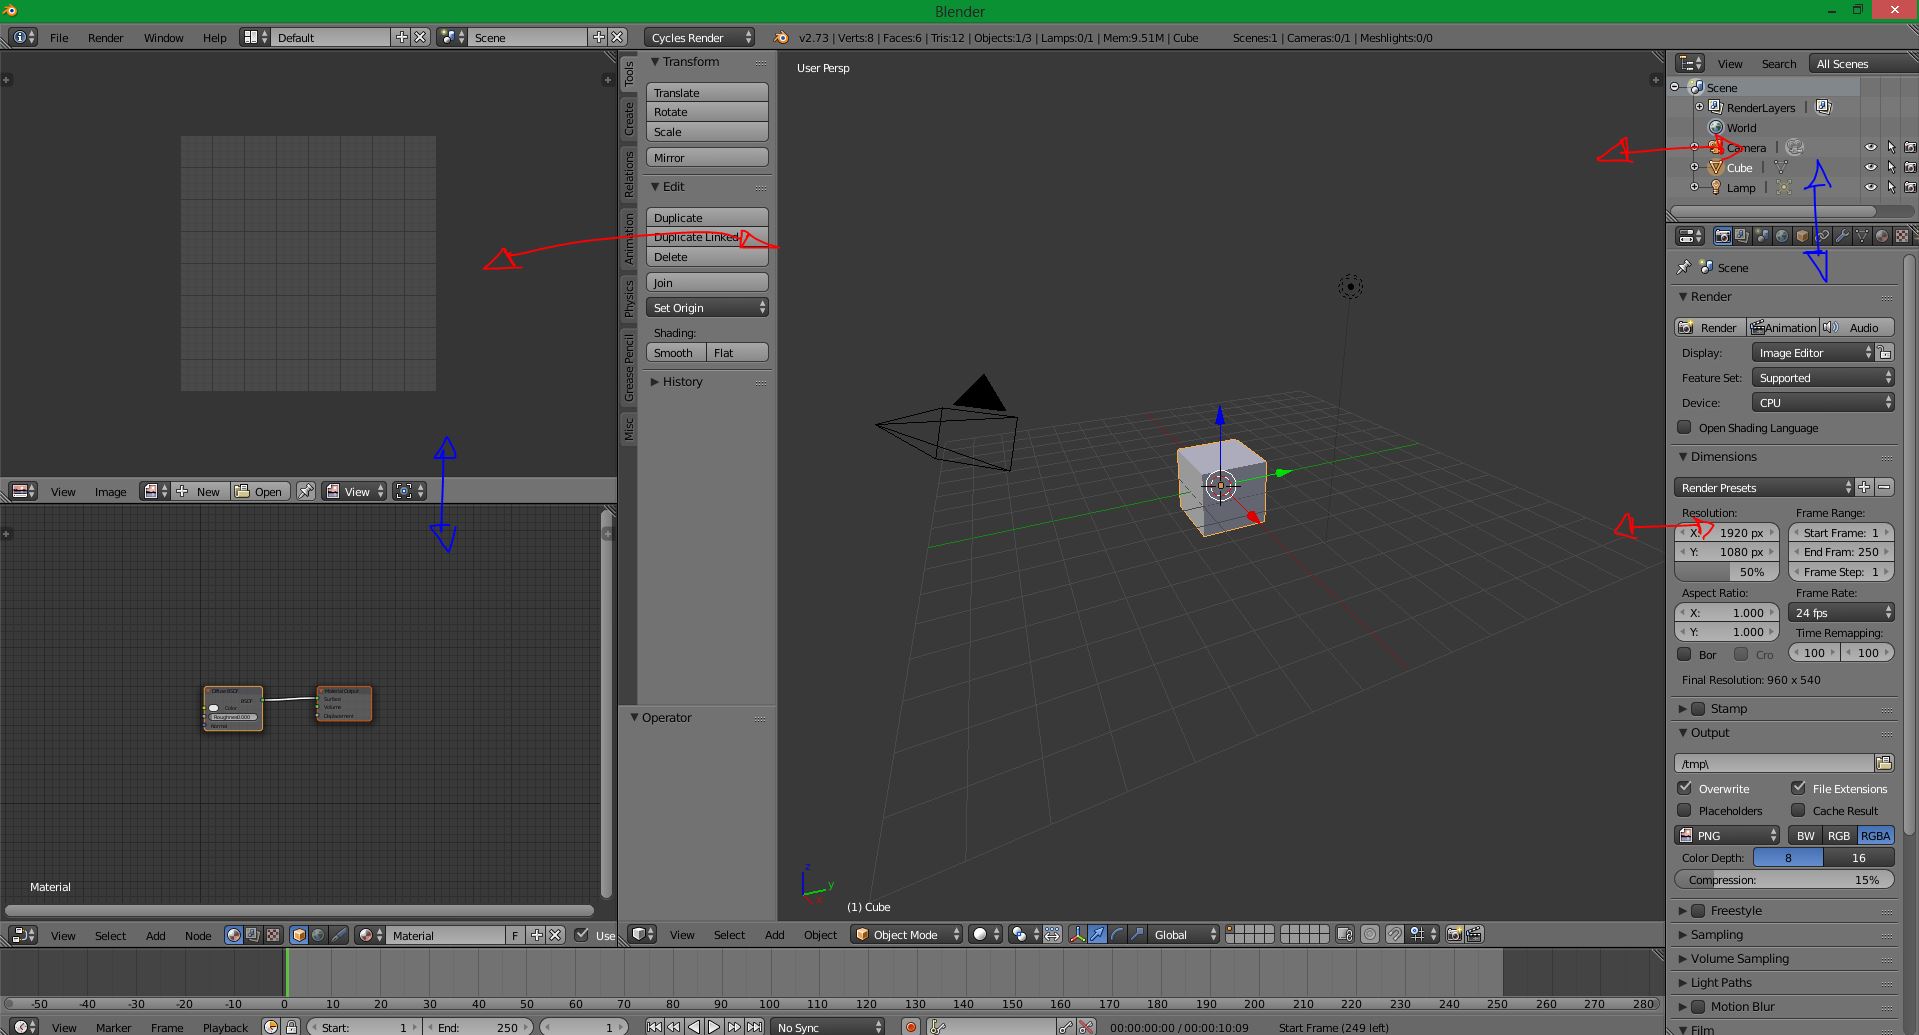The width and height of the screenshot is (1919, 1035).
Task: Select the texture nodes checker icon
Action: pyautogui.click(x=273, y=935)
